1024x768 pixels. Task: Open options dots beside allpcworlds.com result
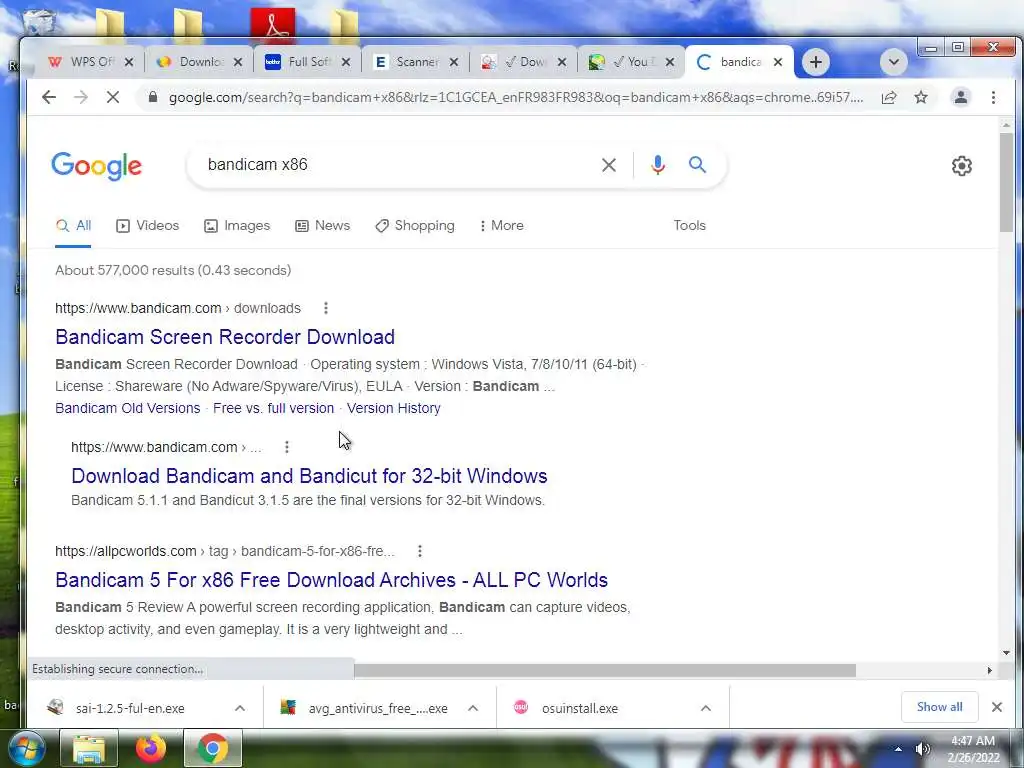(x=420, y=551)
